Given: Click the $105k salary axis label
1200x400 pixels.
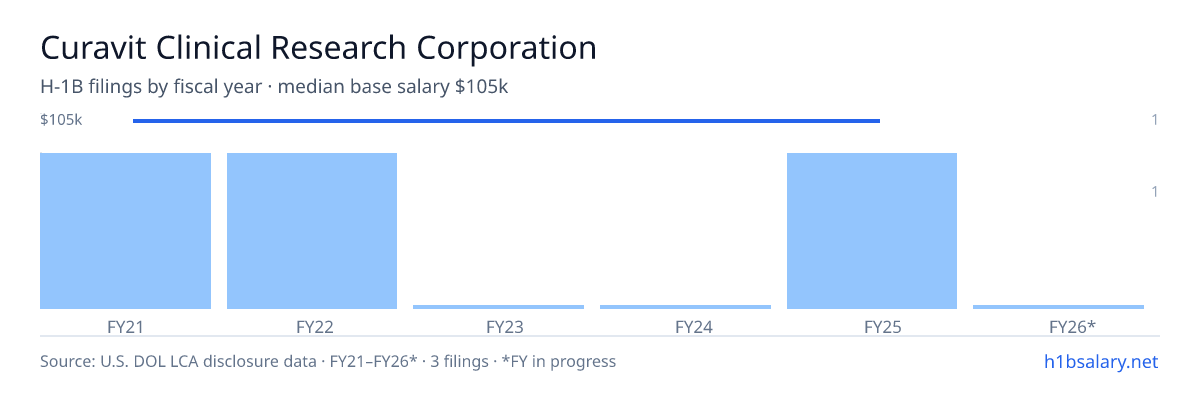Looking at the screenshot, I should click(x=61, y=120).
